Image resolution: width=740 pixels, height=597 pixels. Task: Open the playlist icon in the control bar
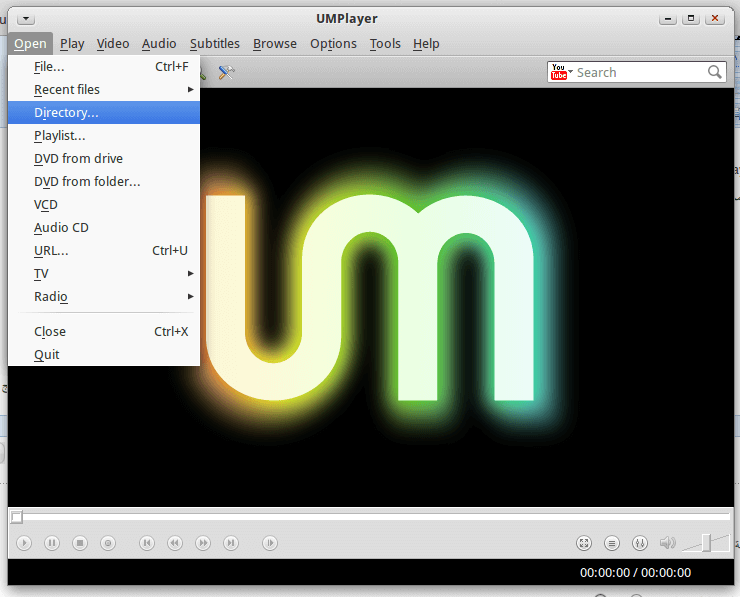612,543
